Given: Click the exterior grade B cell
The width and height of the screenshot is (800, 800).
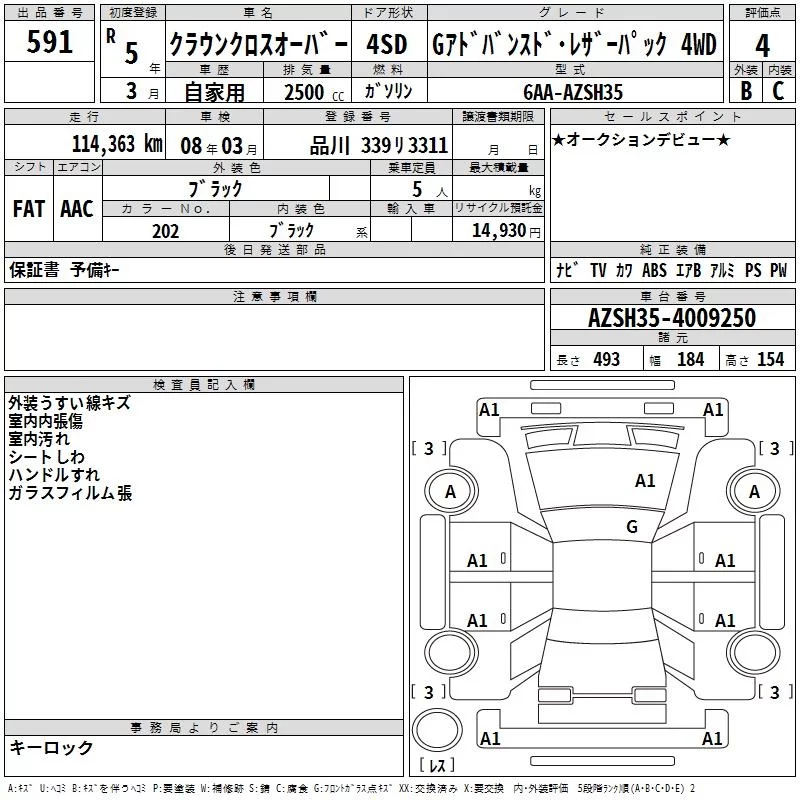Looking at the screenshot, I should point(745,91).
